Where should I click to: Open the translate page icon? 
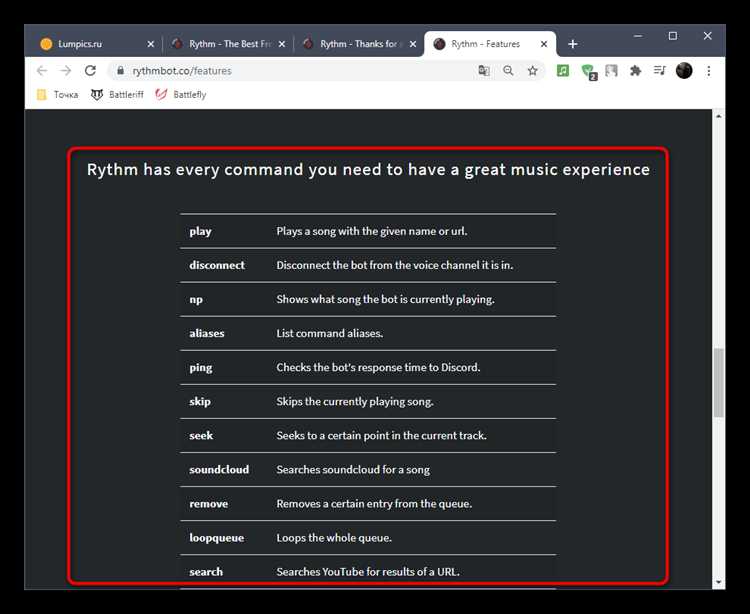pos(485,71)
